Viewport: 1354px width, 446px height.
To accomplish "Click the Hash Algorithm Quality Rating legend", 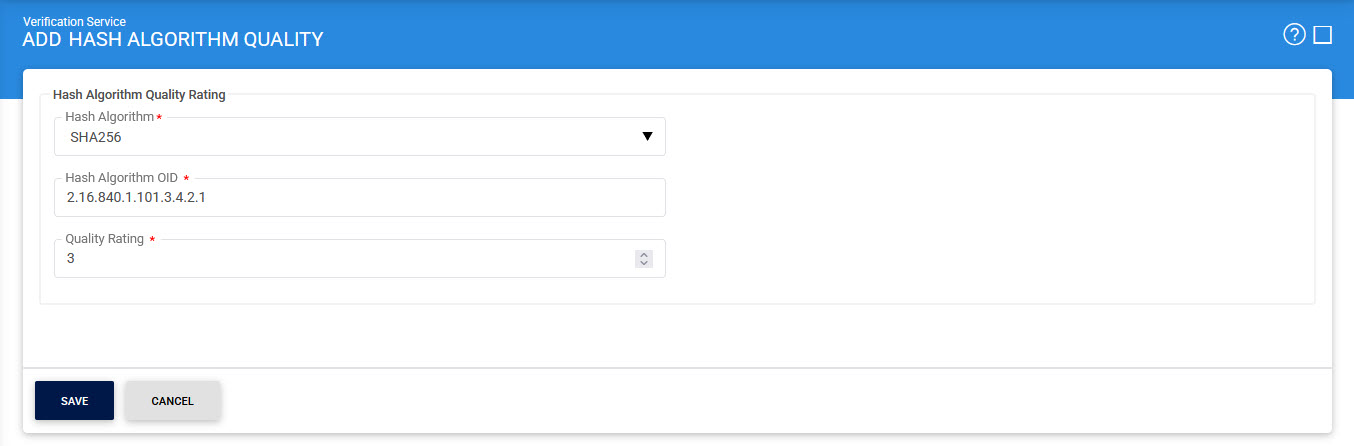I will click(139, 95).
